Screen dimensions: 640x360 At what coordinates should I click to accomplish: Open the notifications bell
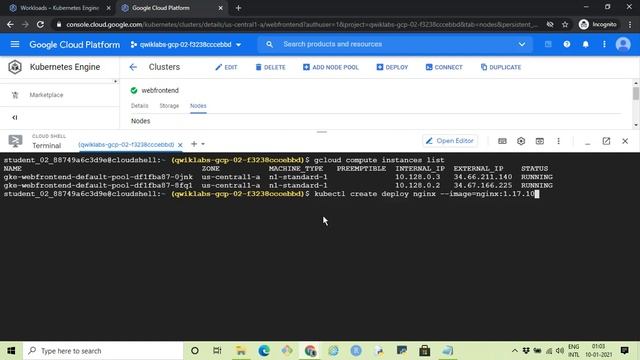point(586,44)
